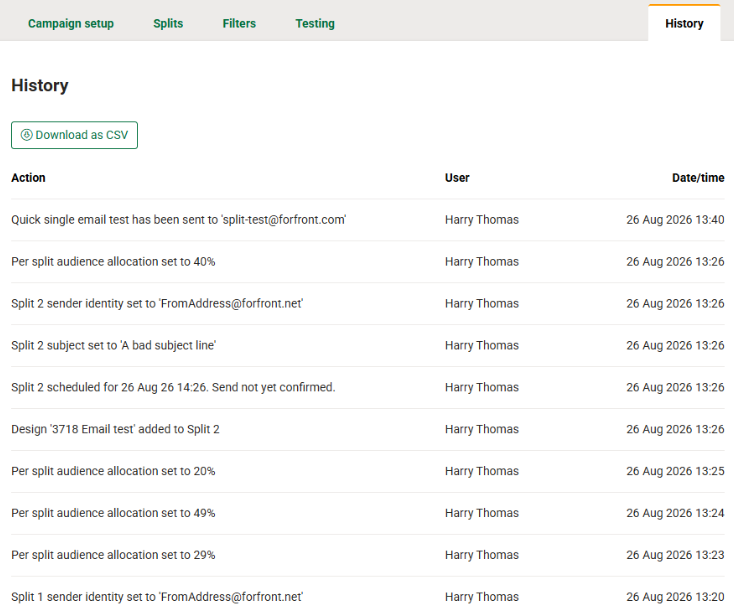This screenshot has height=608, width=734.
Task: Click 'Split 1 sender identity set to' entry
Action: click(x=157, y=597)
